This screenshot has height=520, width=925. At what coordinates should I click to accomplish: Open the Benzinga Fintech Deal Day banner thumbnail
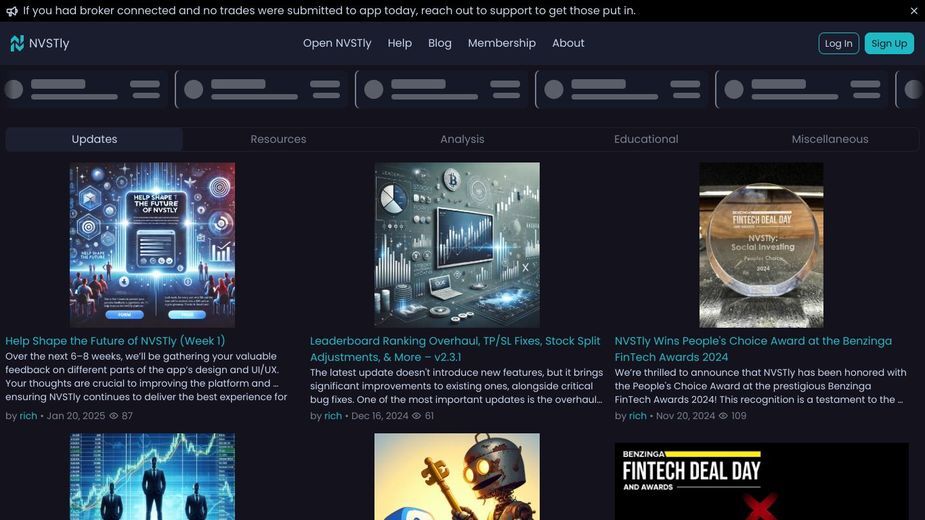[x=761, y=481]
